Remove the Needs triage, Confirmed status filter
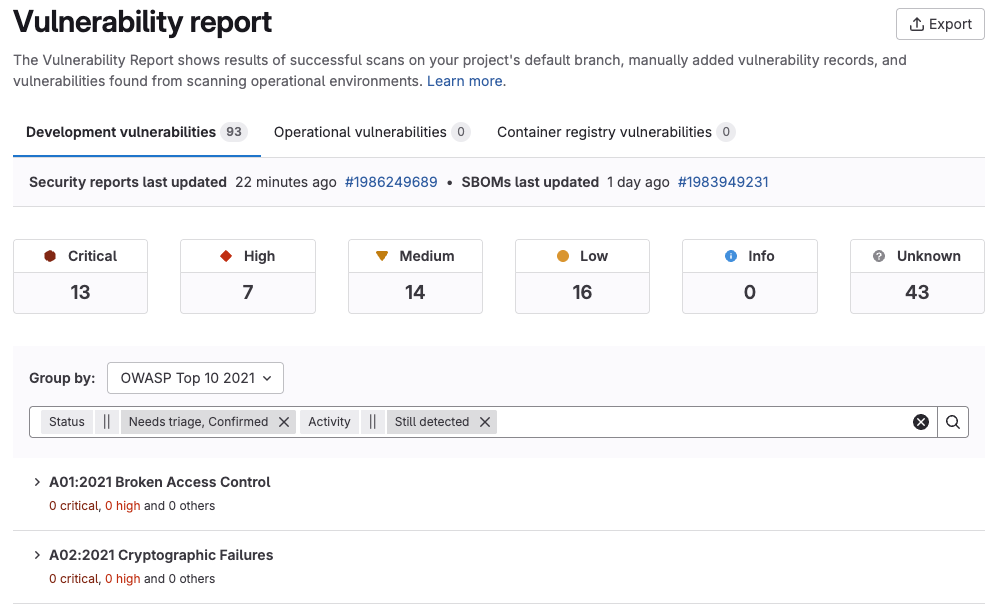Image resolution: width=998 pixels, height=611 pixels. [284, 422]
